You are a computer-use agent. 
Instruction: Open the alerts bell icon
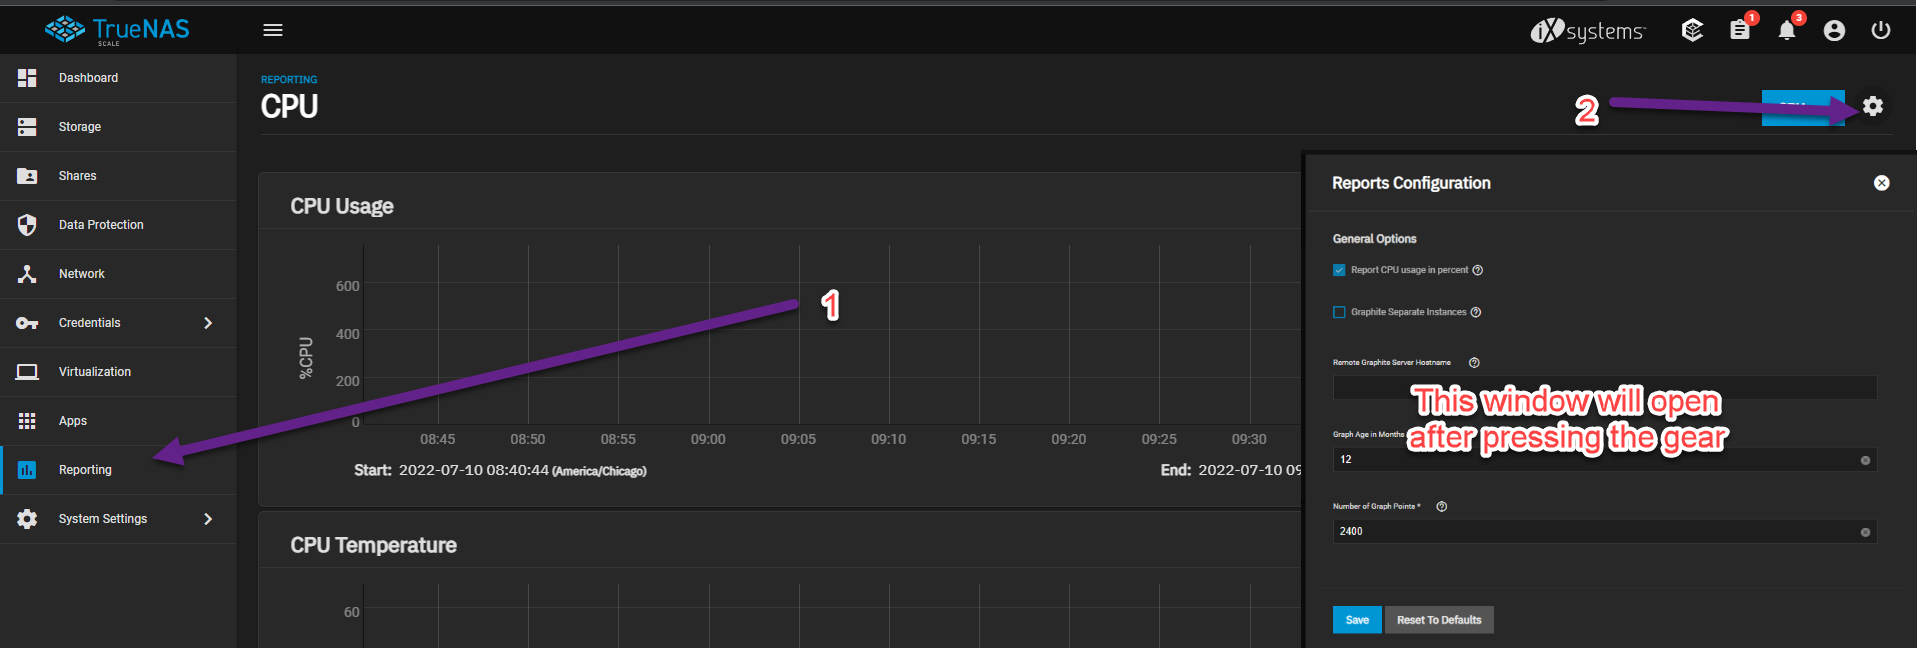1787,30
